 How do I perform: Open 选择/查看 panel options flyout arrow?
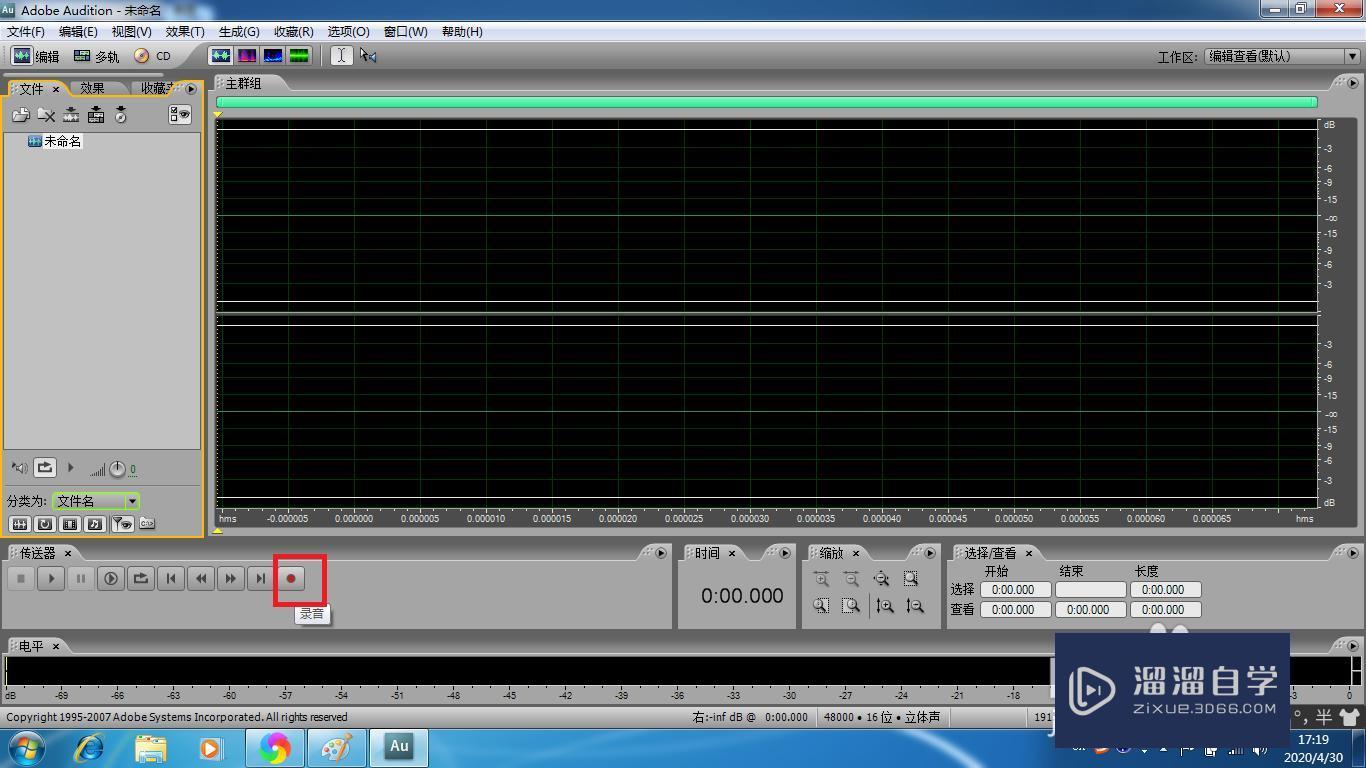[1354, 553]
